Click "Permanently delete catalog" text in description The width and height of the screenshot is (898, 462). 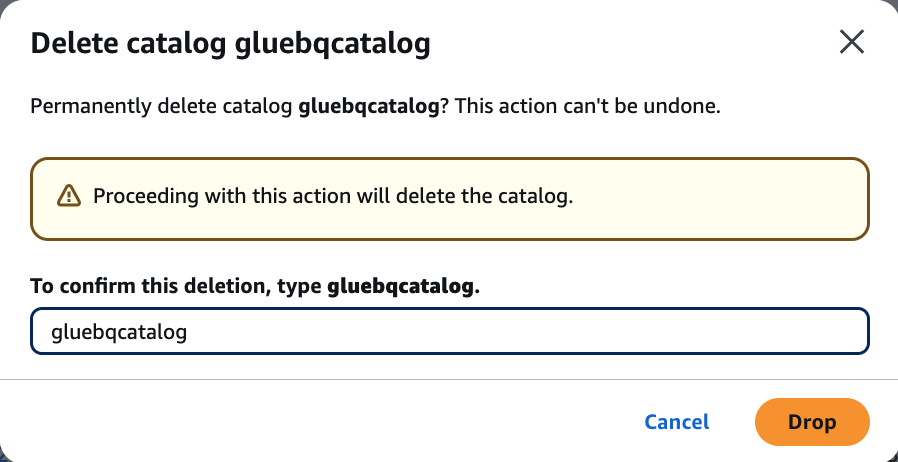(163, 107)
